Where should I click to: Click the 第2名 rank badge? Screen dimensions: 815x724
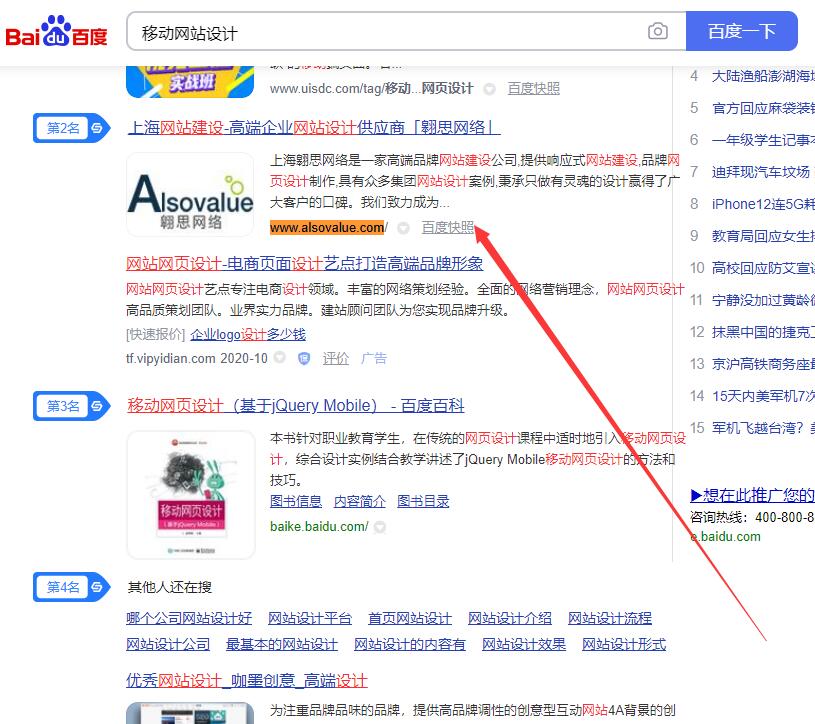coord(72,128)
